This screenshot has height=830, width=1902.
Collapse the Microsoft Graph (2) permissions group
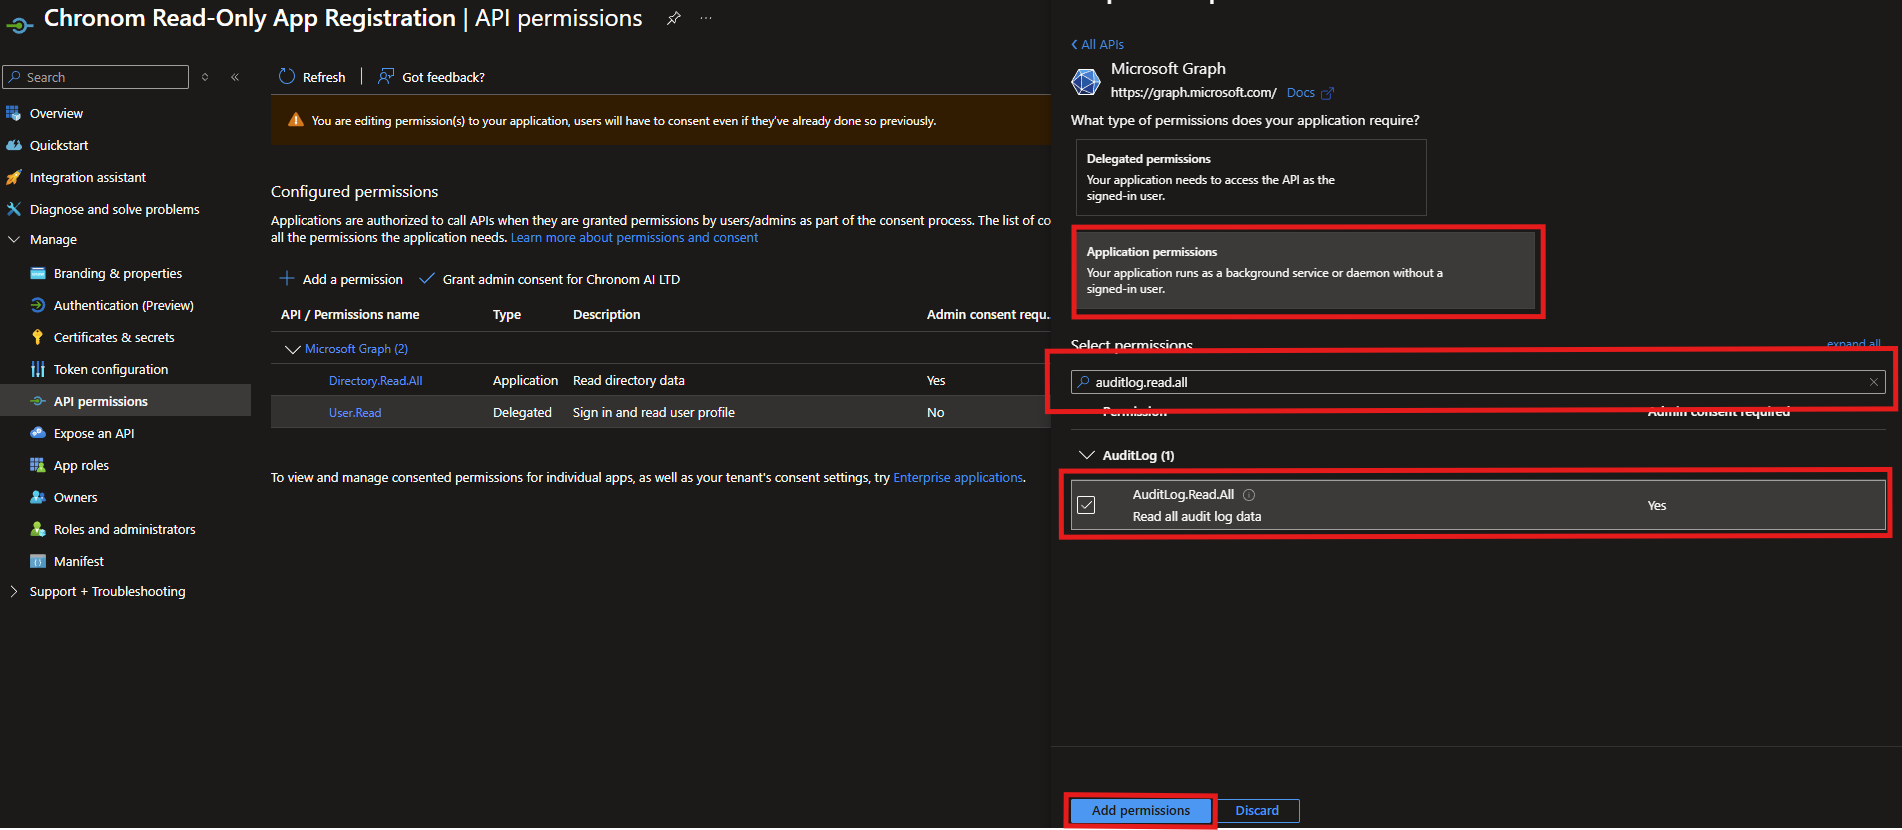[293, 349]
